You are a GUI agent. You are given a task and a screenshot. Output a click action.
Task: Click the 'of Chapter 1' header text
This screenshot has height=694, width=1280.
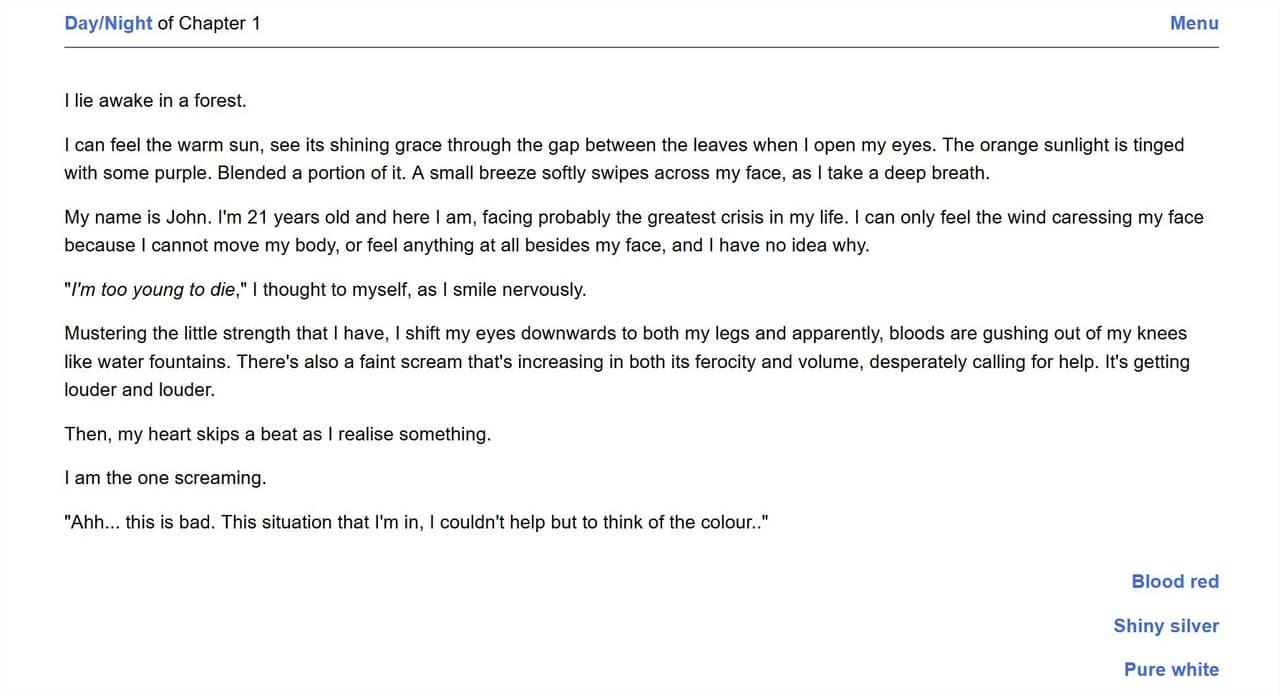click(209, 23)
